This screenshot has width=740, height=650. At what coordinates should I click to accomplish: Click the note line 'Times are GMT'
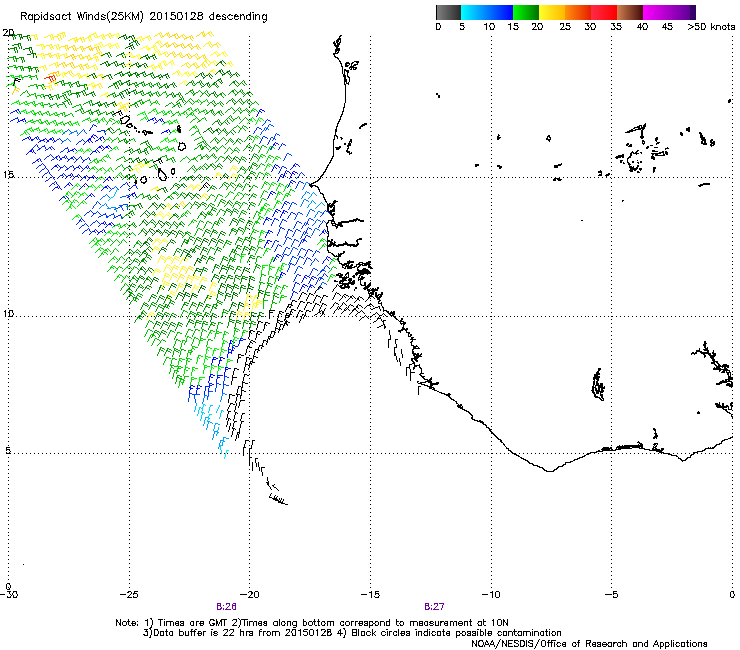point(193,623)
